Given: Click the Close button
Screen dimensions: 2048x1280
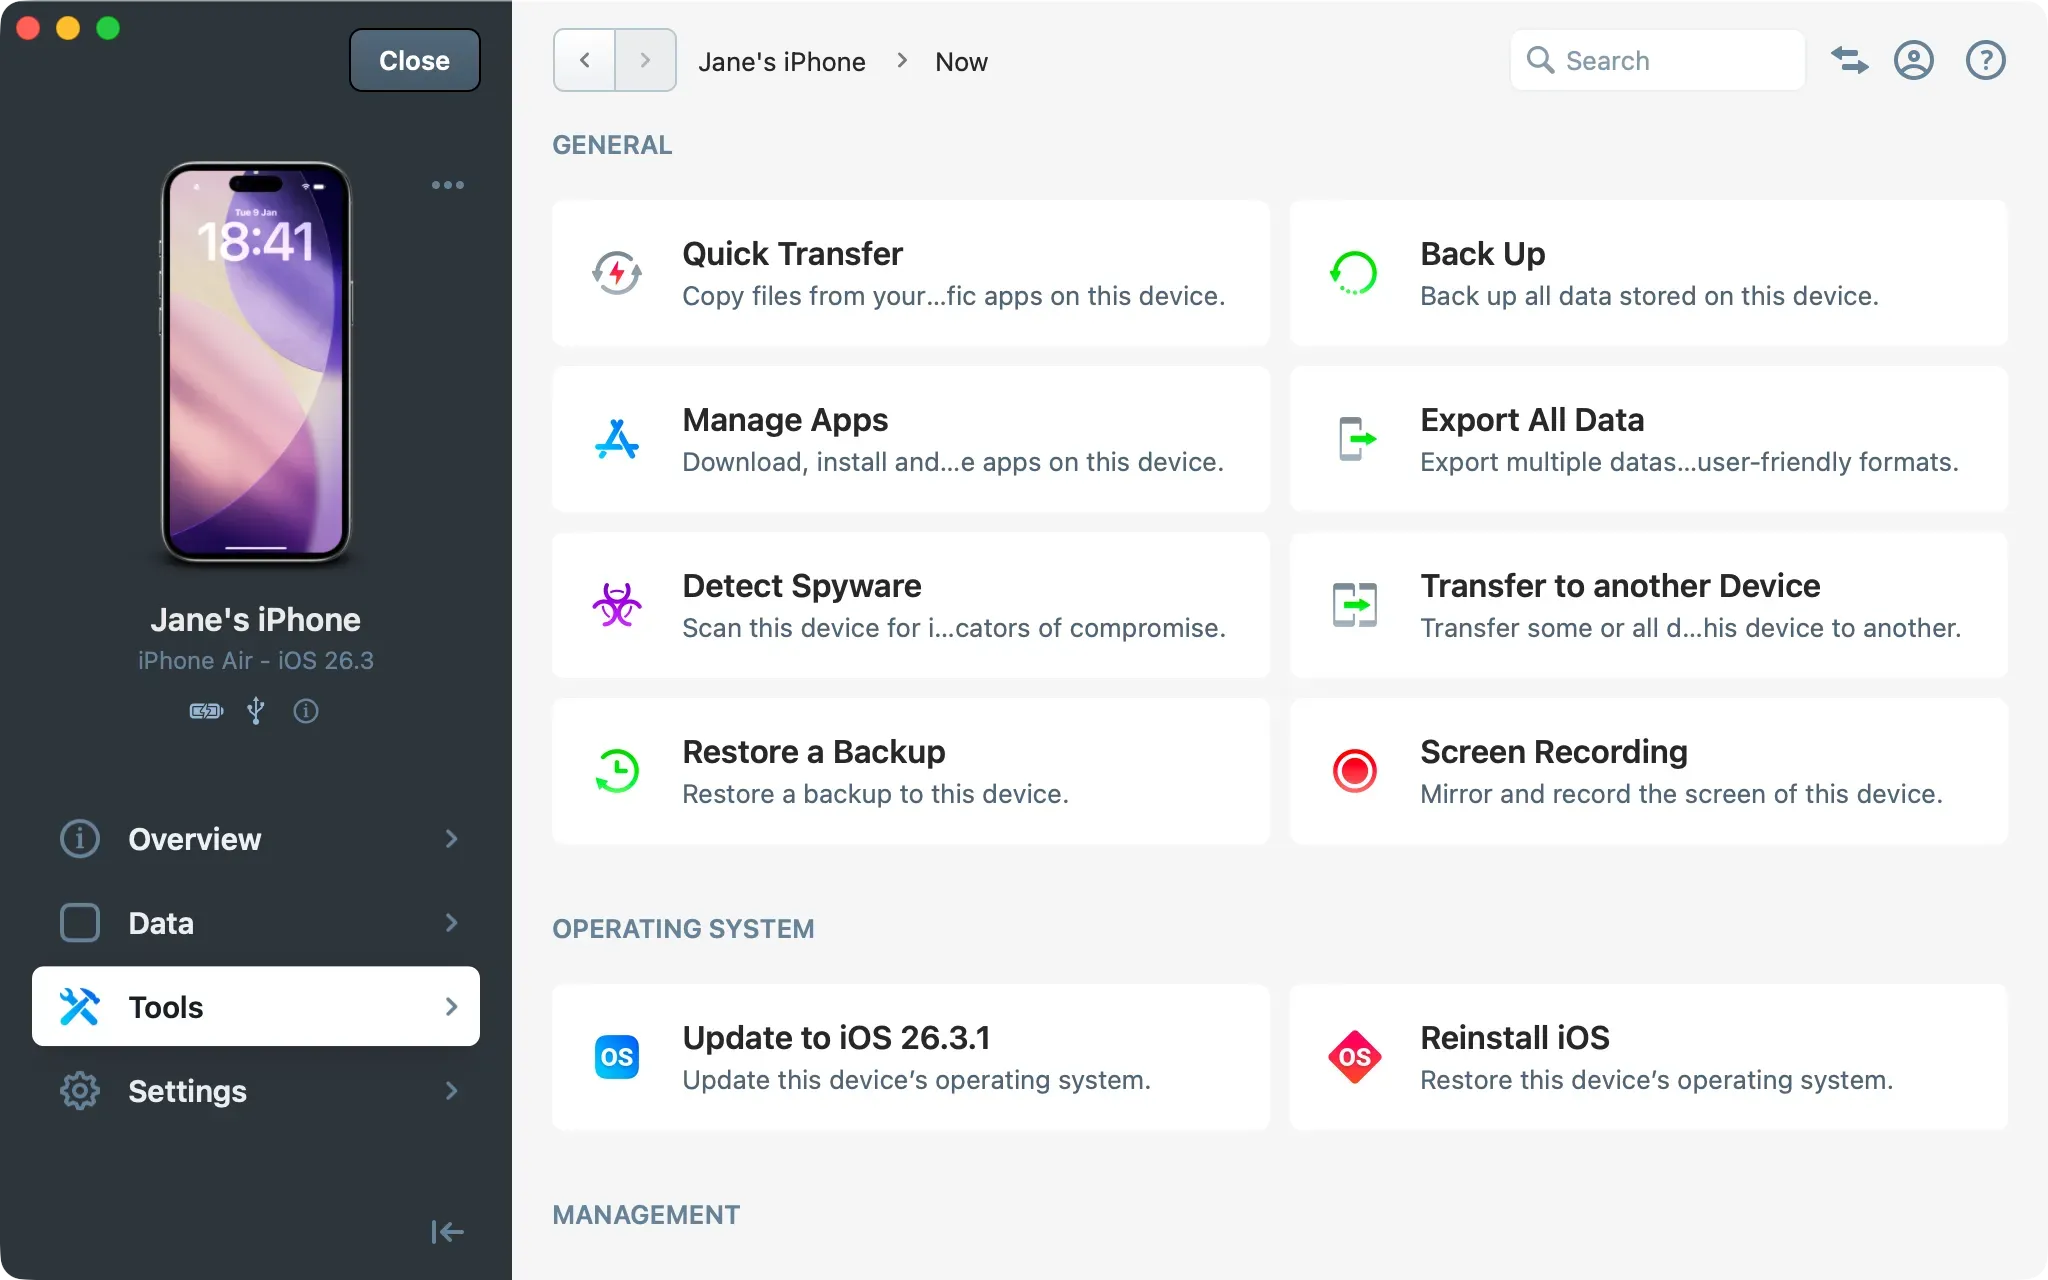Looking at the screenshot, I should 414,60.
